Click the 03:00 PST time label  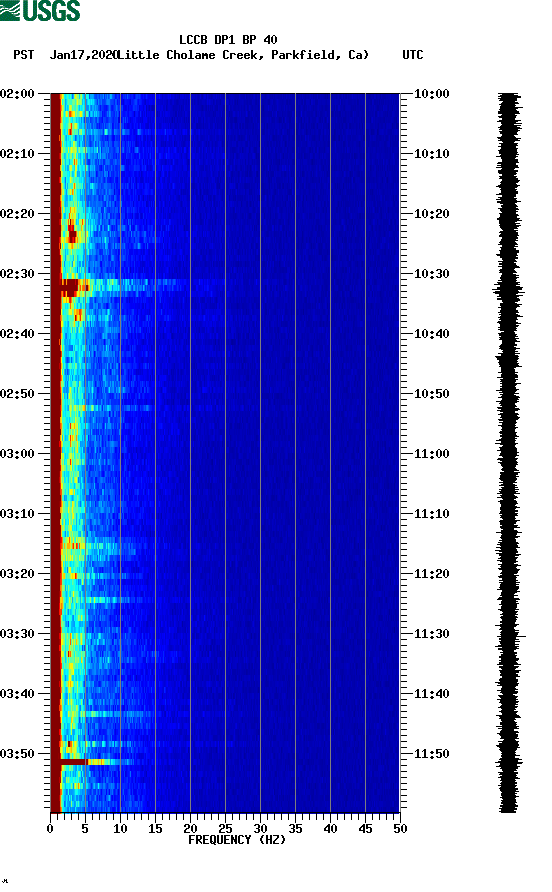(x=17, y=453)
